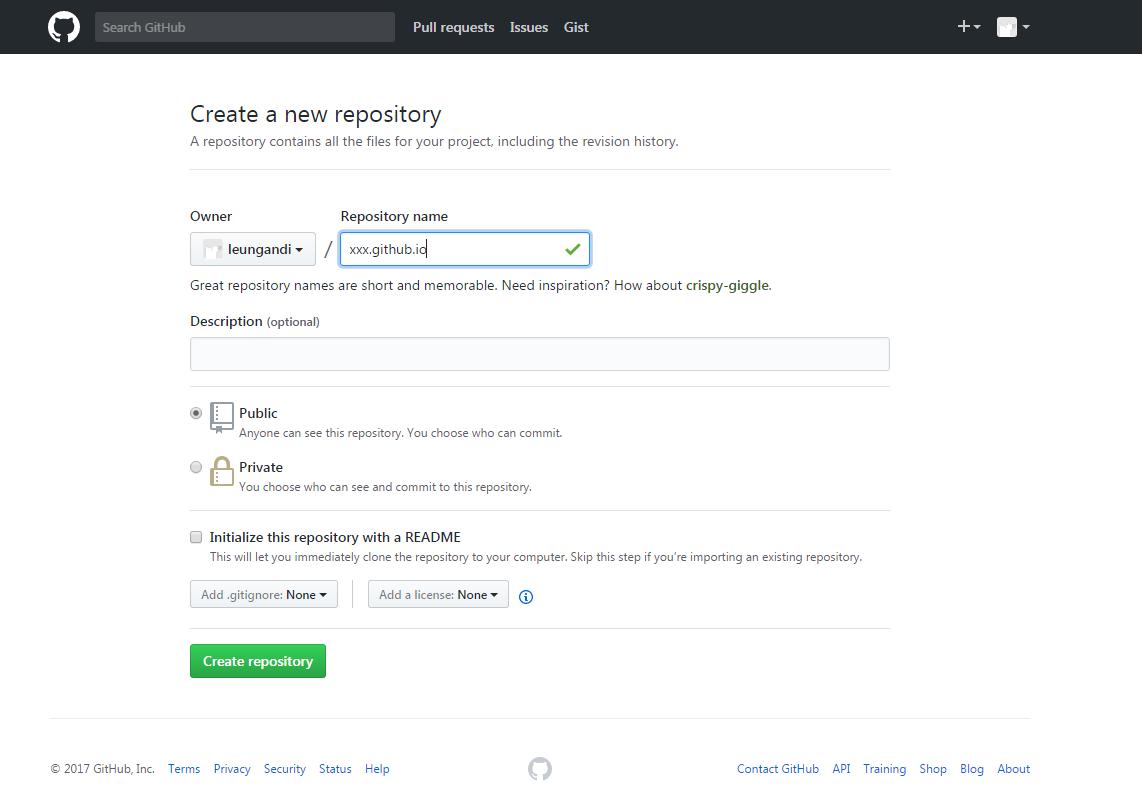The height and width of the screenshot is (805, 1142).
Task: Open the Contact GitHub footer link
Action: pos(778,769)
